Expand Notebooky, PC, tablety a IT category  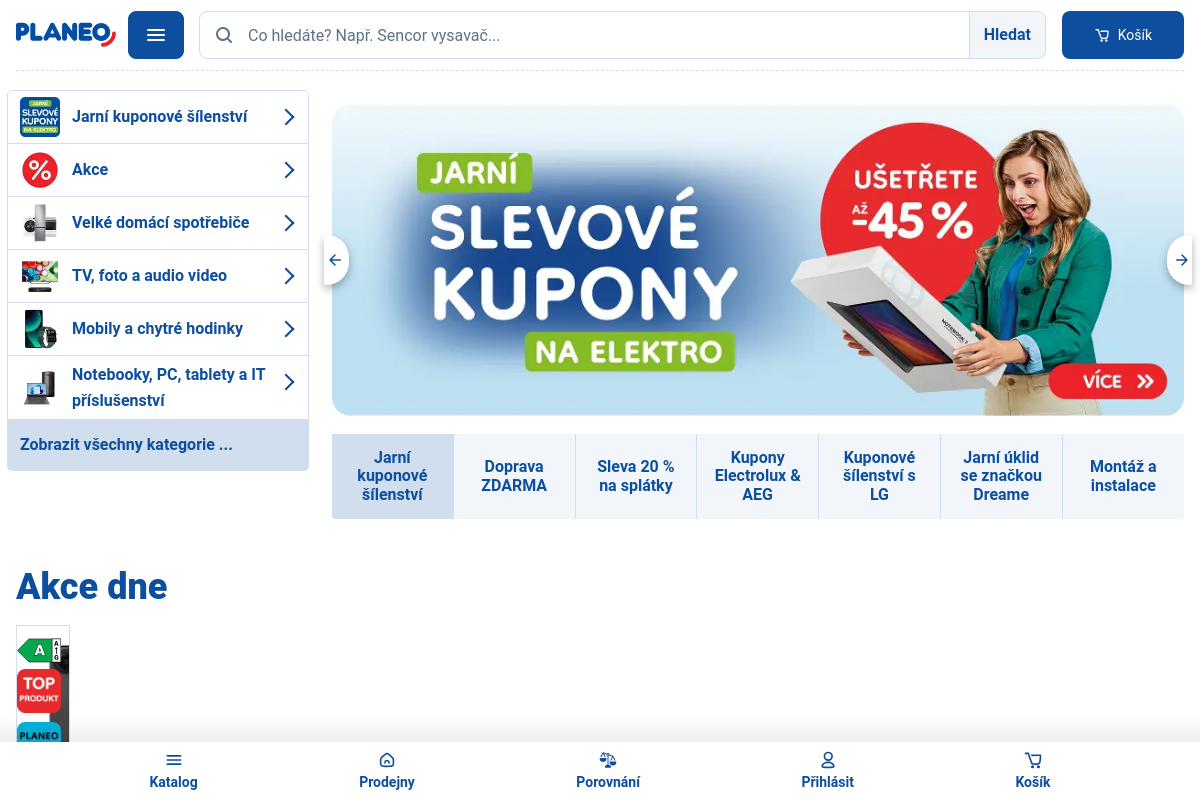pos(289,382)
